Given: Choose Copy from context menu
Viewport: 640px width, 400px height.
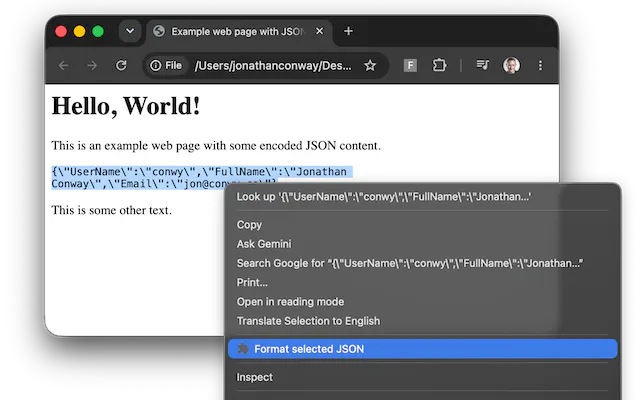Looking at the screenshot, I should [423, 224].
